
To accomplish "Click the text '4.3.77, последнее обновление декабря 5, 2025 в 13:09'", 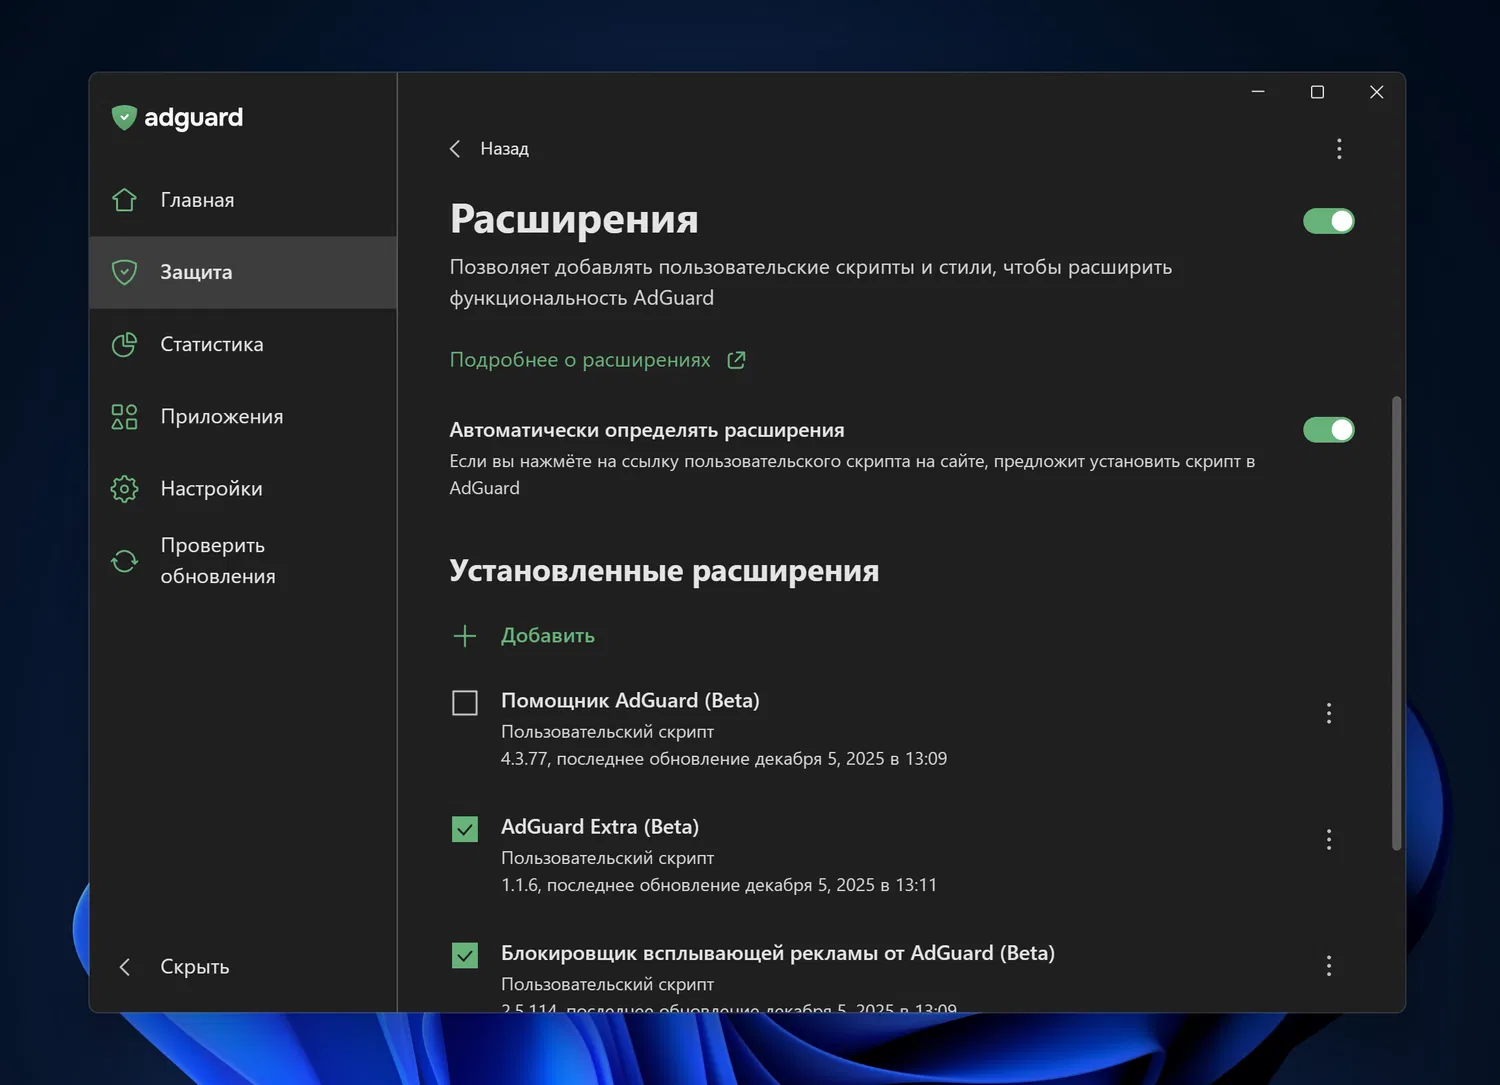I will point(724,759).
